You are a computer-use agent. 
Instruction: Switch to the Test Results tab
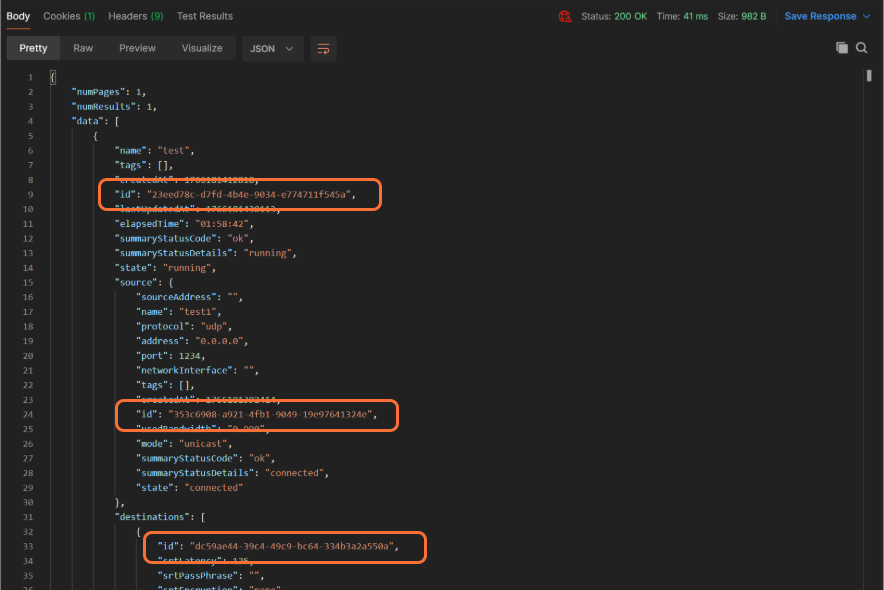205,16
